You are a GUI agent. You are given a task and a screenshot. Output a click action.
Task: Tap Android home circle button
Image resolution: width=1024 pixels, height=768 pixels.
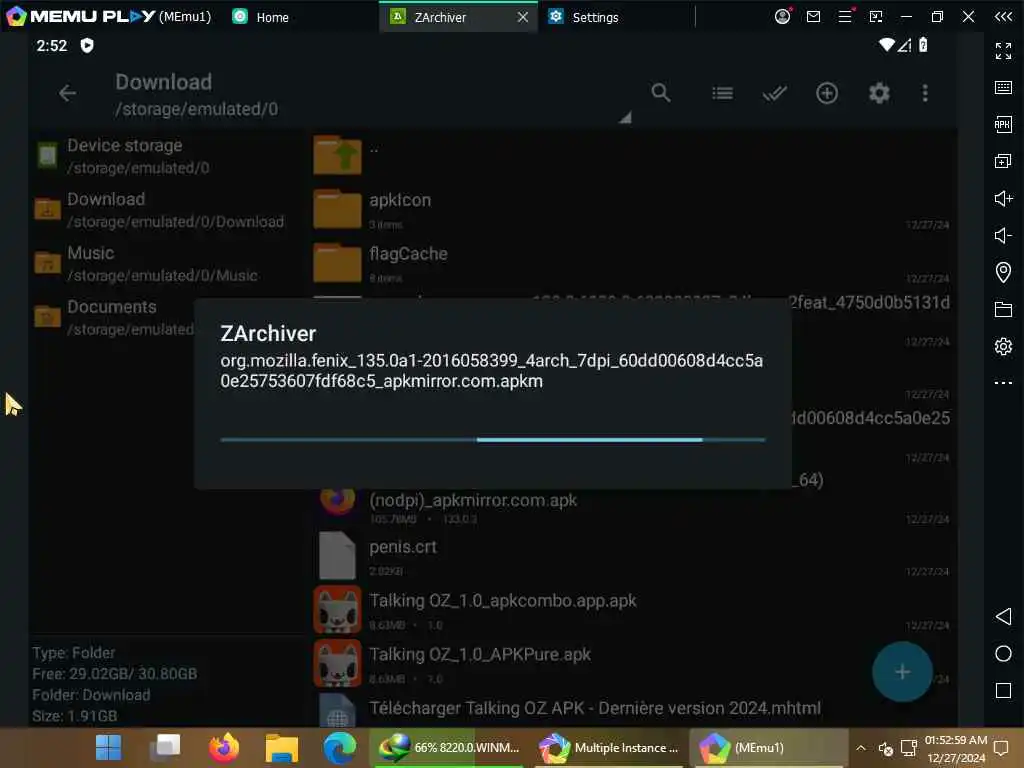pos(1003,654)
